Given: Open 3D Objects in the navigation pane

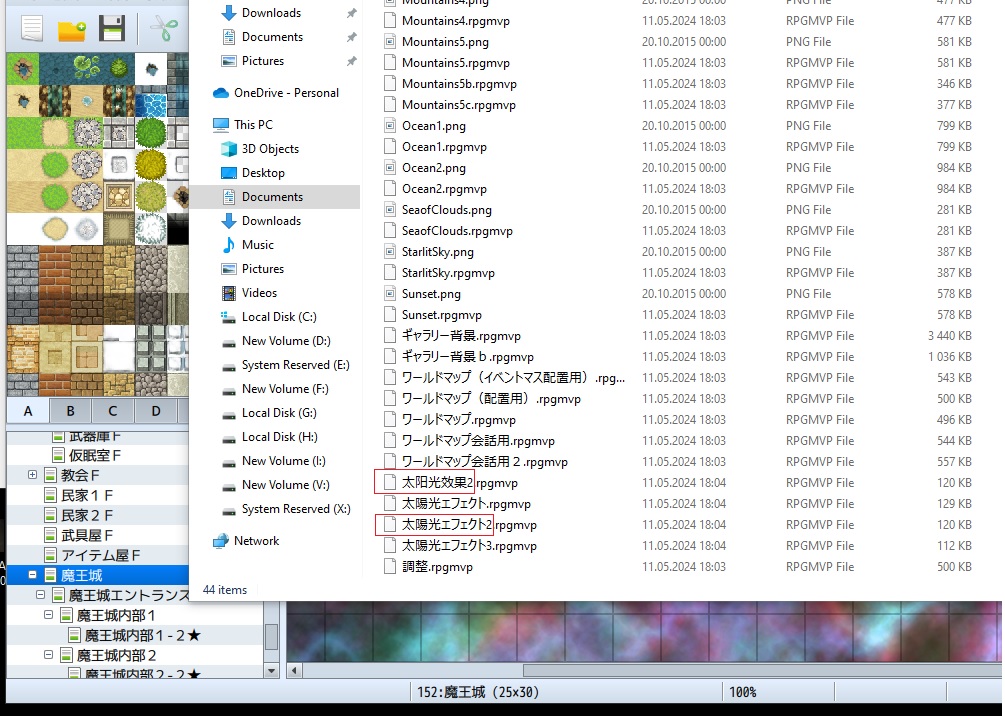Looking at the screenshot, I should [x=270, y=149].
